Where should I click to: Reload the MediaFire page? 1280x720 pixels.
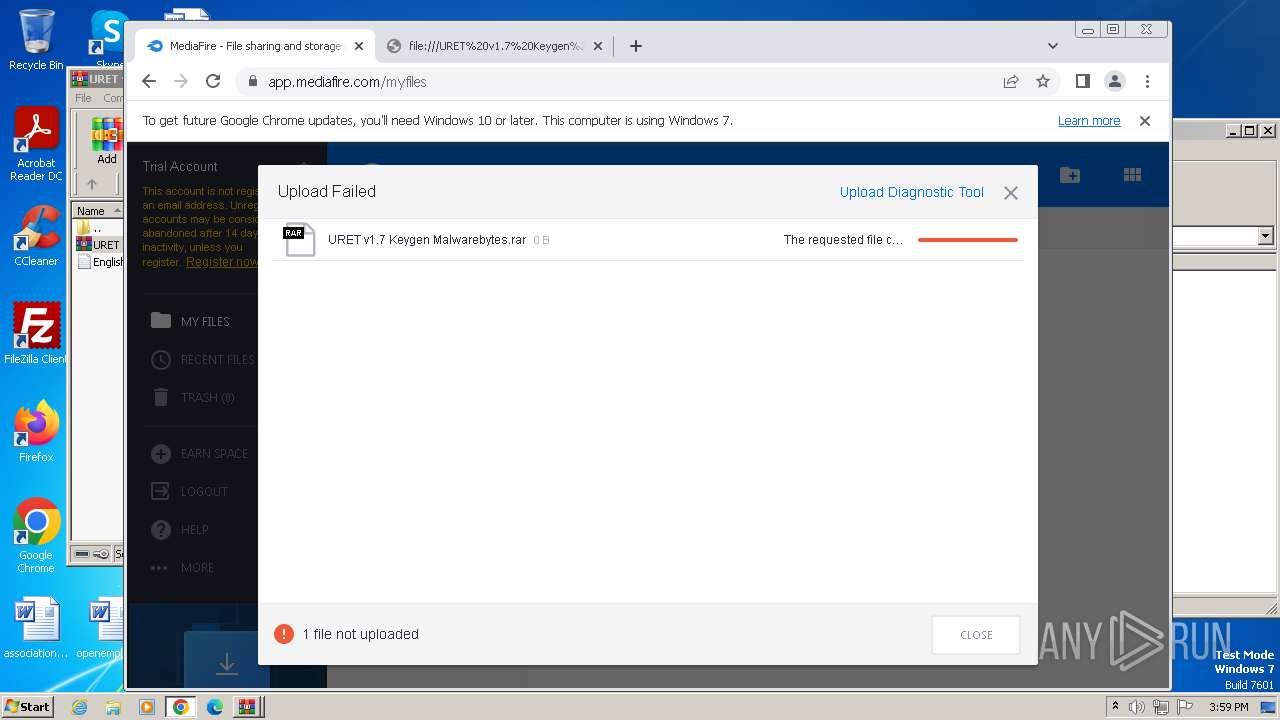click(x=213, y=81)
